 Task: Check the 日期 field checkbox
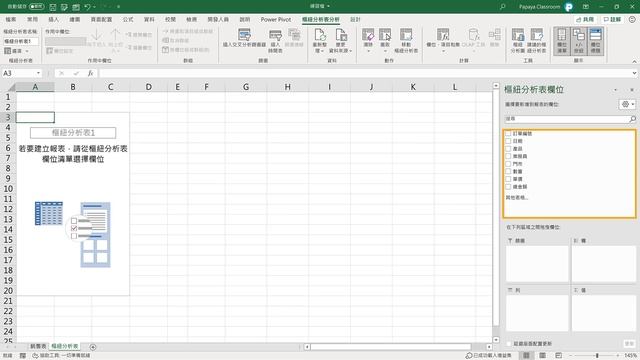[508, 141]
